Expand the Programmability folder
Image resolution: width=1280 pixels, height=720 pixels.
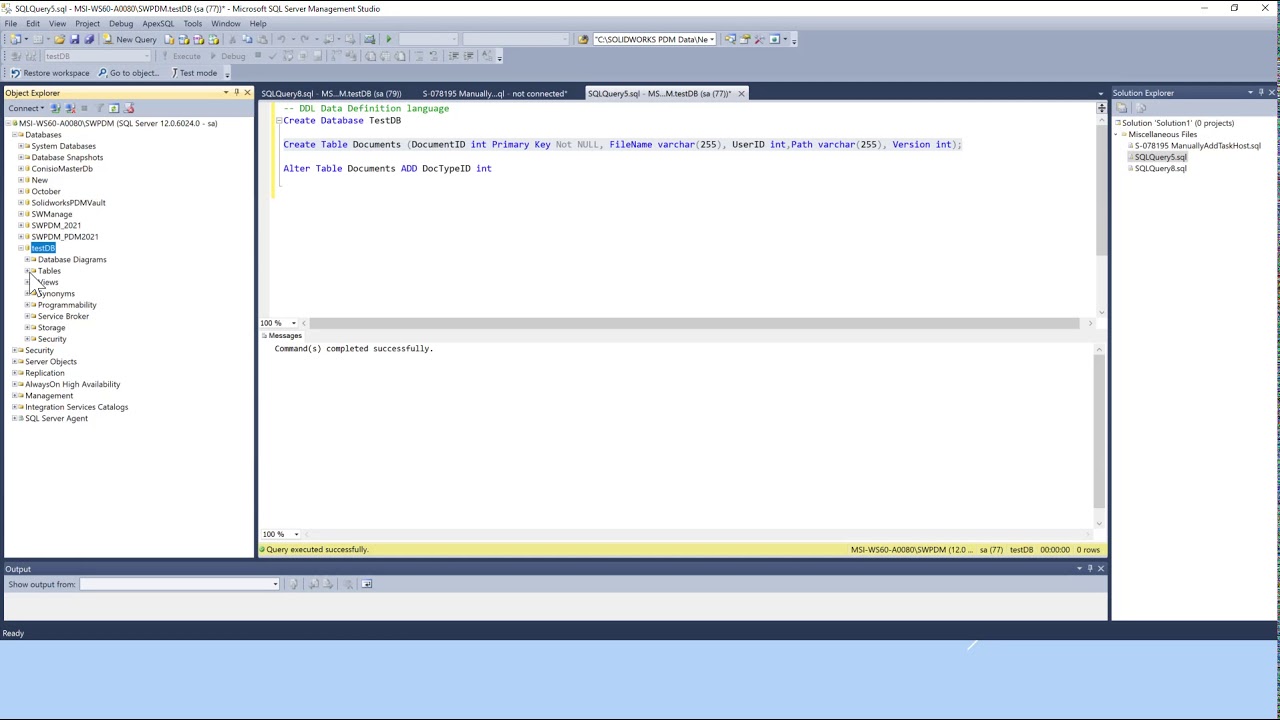point(27,305)
